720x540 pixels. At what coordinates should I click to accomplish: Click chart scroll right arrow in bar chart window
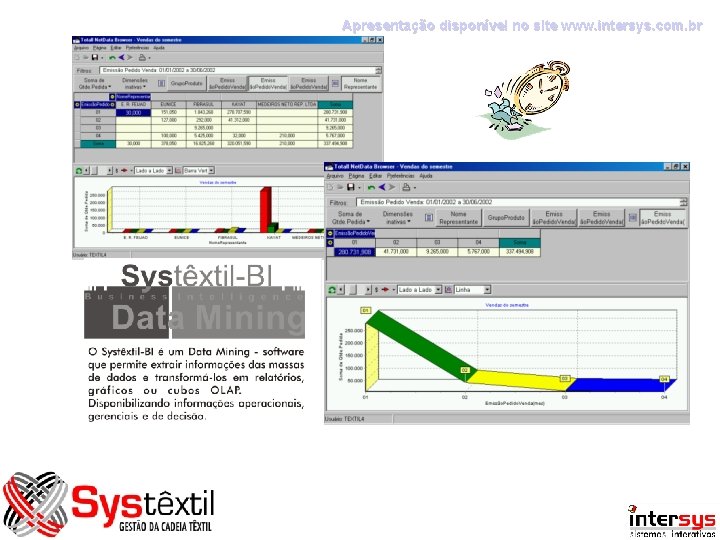pyautogui.click(x=110, y=170)
